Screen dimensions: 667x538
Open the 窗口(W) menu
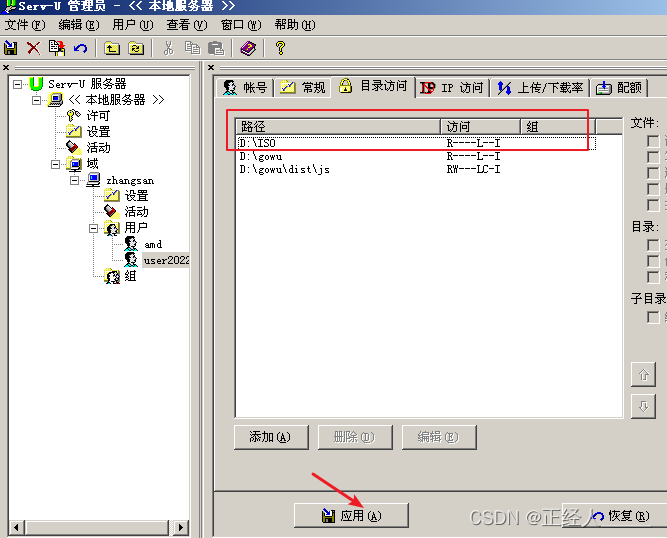pyautogui.click(x=241, y=25)
